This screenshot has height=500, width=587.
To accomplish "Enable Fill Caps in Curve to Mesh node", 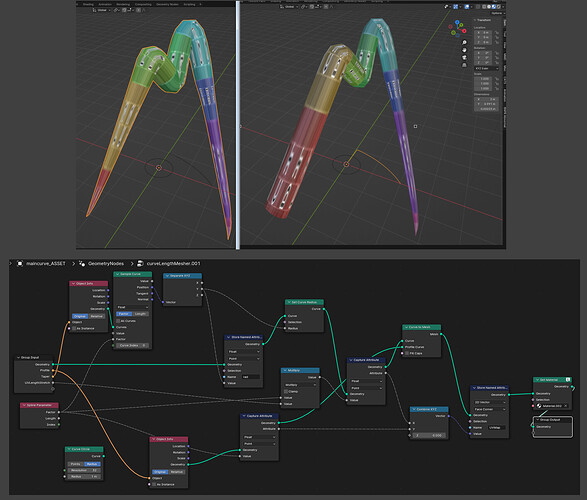I will [x=407, y=353].
